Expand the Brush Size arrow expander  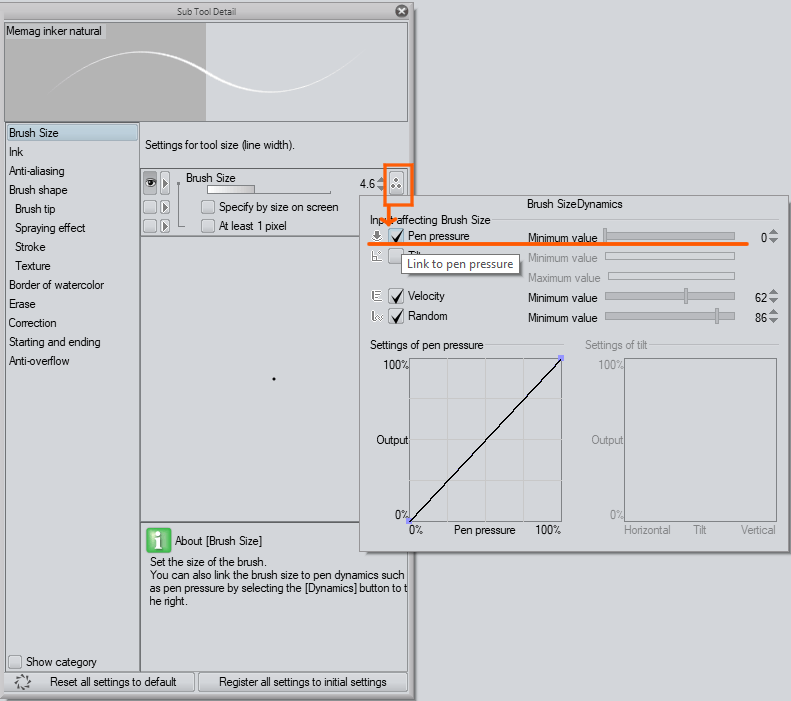pyautogui.click(x=165, y=183)
